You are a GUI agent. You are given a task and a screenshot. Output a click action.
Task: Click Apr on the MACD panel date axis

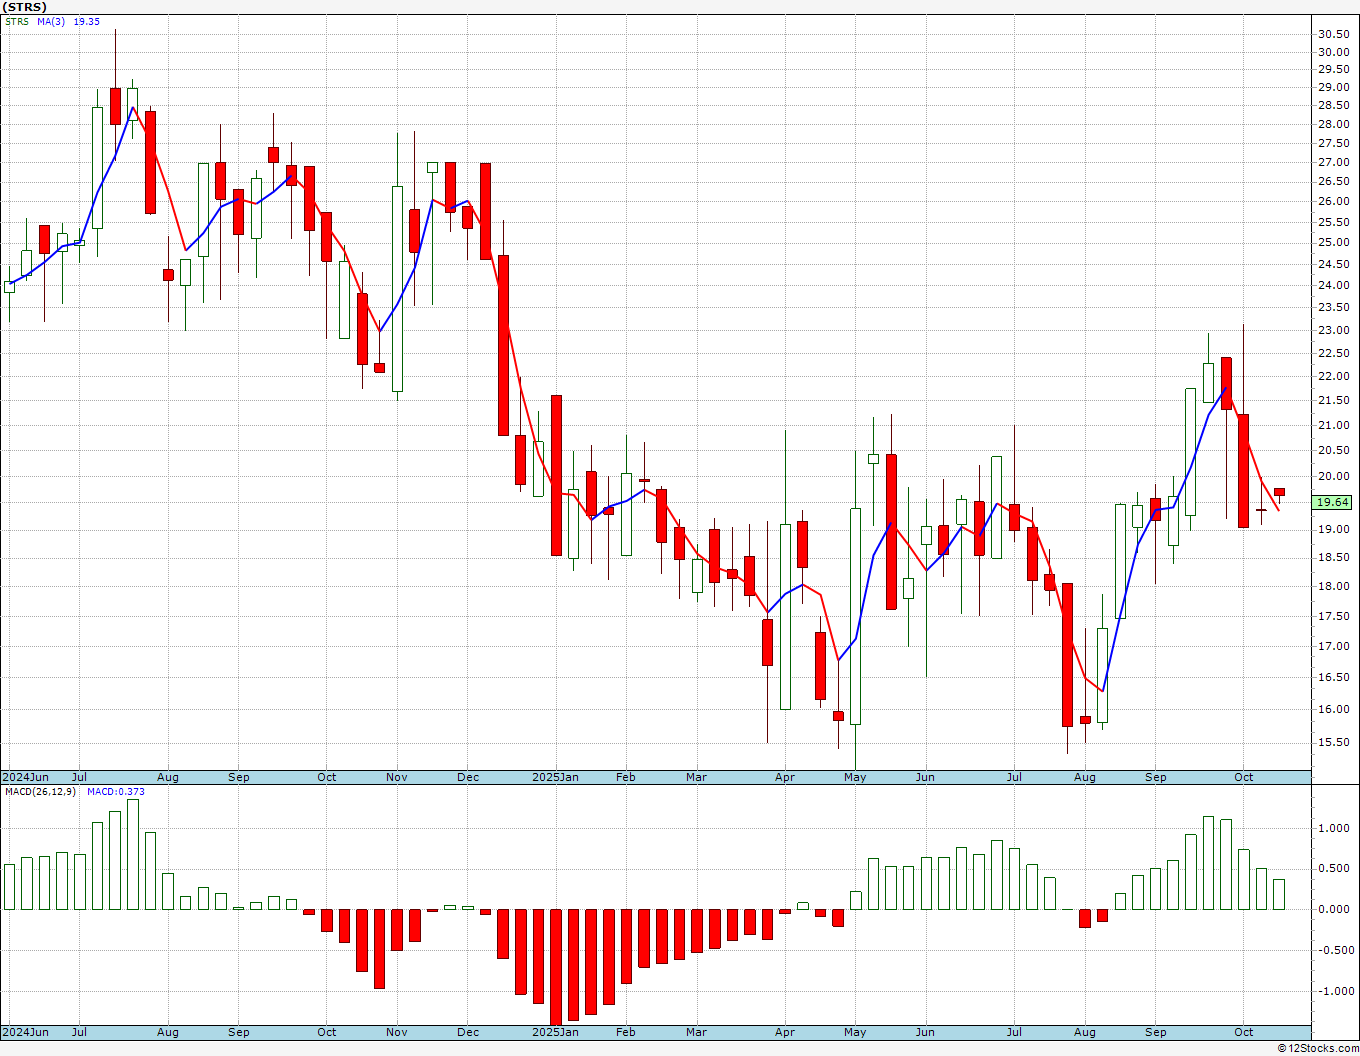pos(785,1032)
